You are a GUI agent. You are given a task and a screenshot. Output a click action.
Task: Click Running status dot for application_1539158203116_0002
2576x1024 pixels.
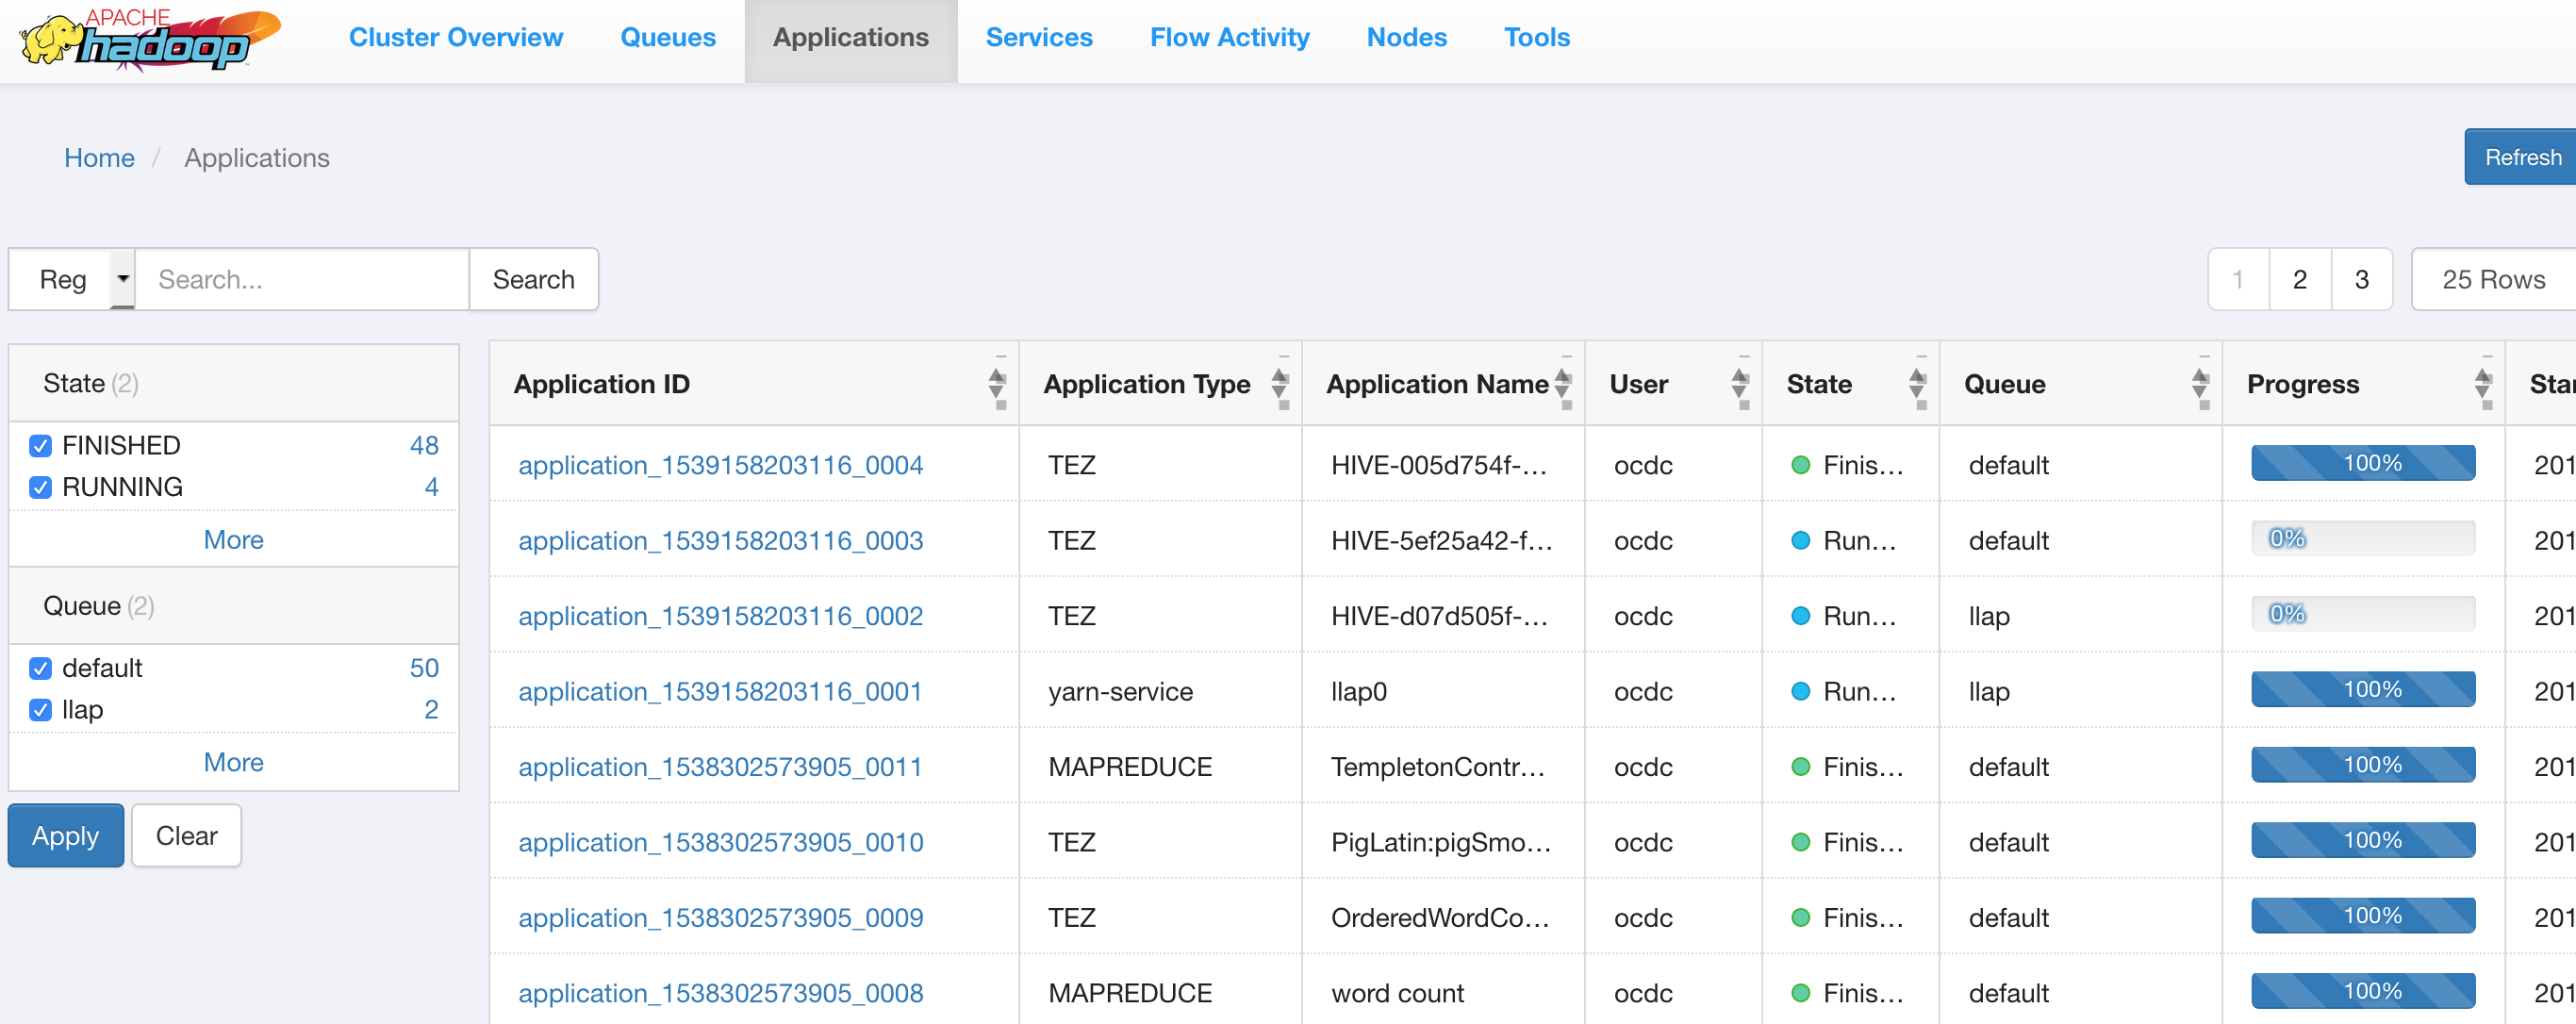tap(1800, 616)
